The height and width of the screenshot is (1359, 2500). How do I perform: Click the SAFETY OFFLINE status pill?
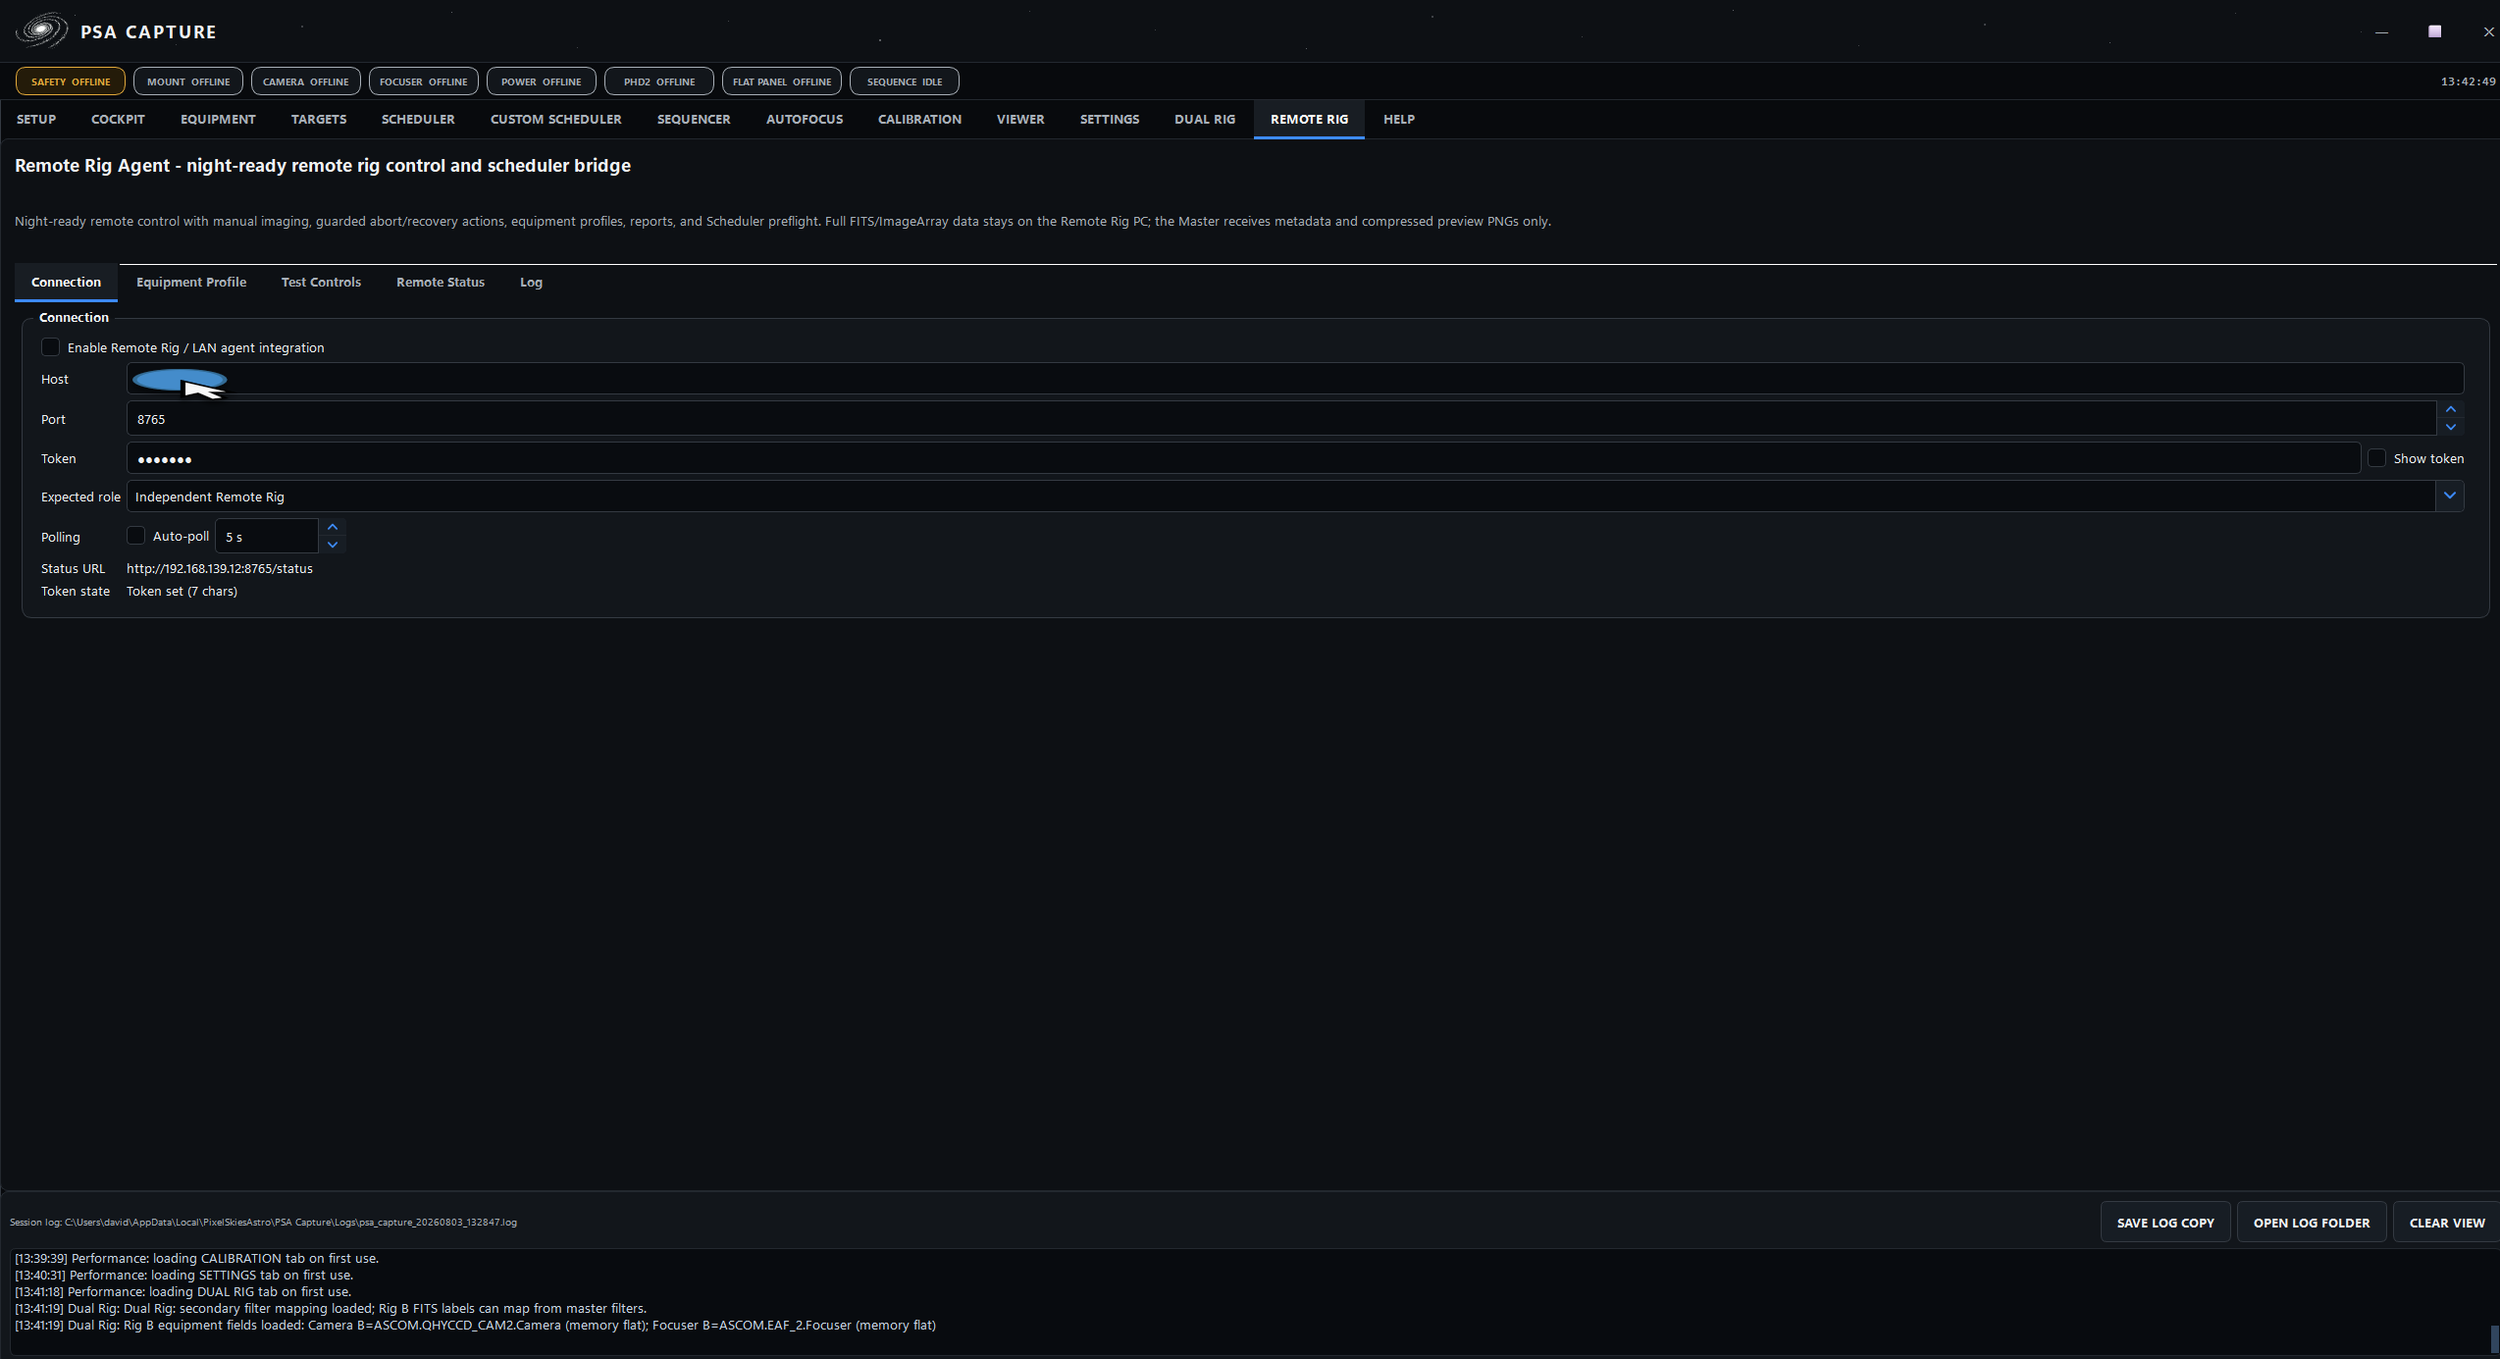pos(70,81)
